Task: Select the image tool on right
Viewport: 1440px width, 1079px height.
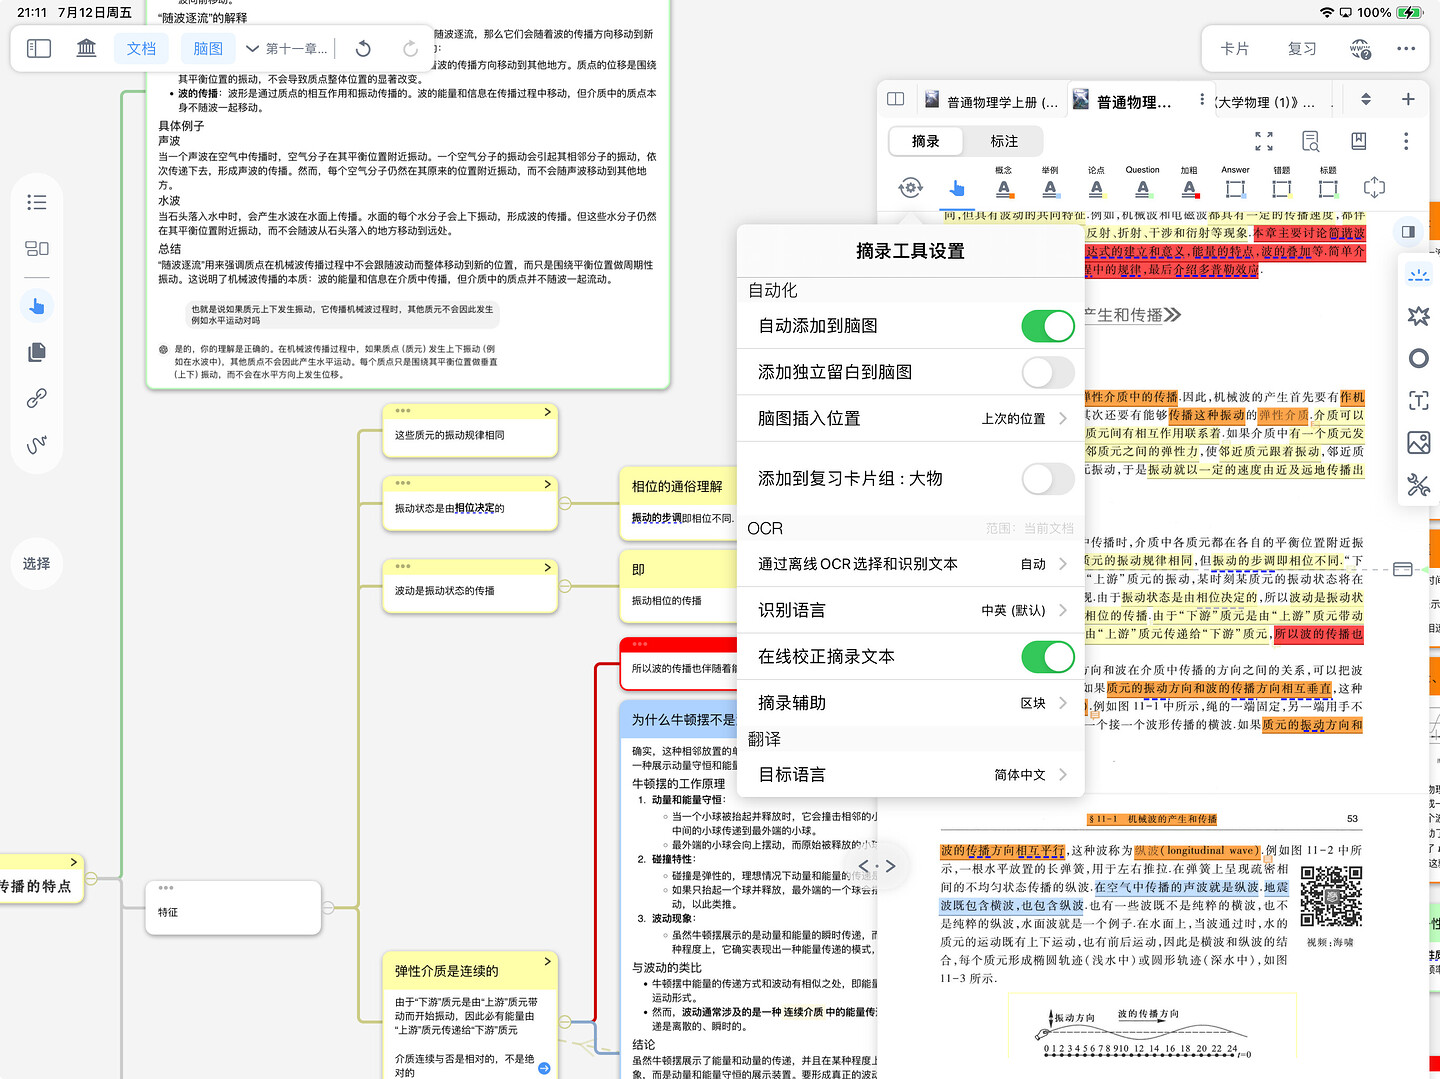Action: coord(1418,443)
